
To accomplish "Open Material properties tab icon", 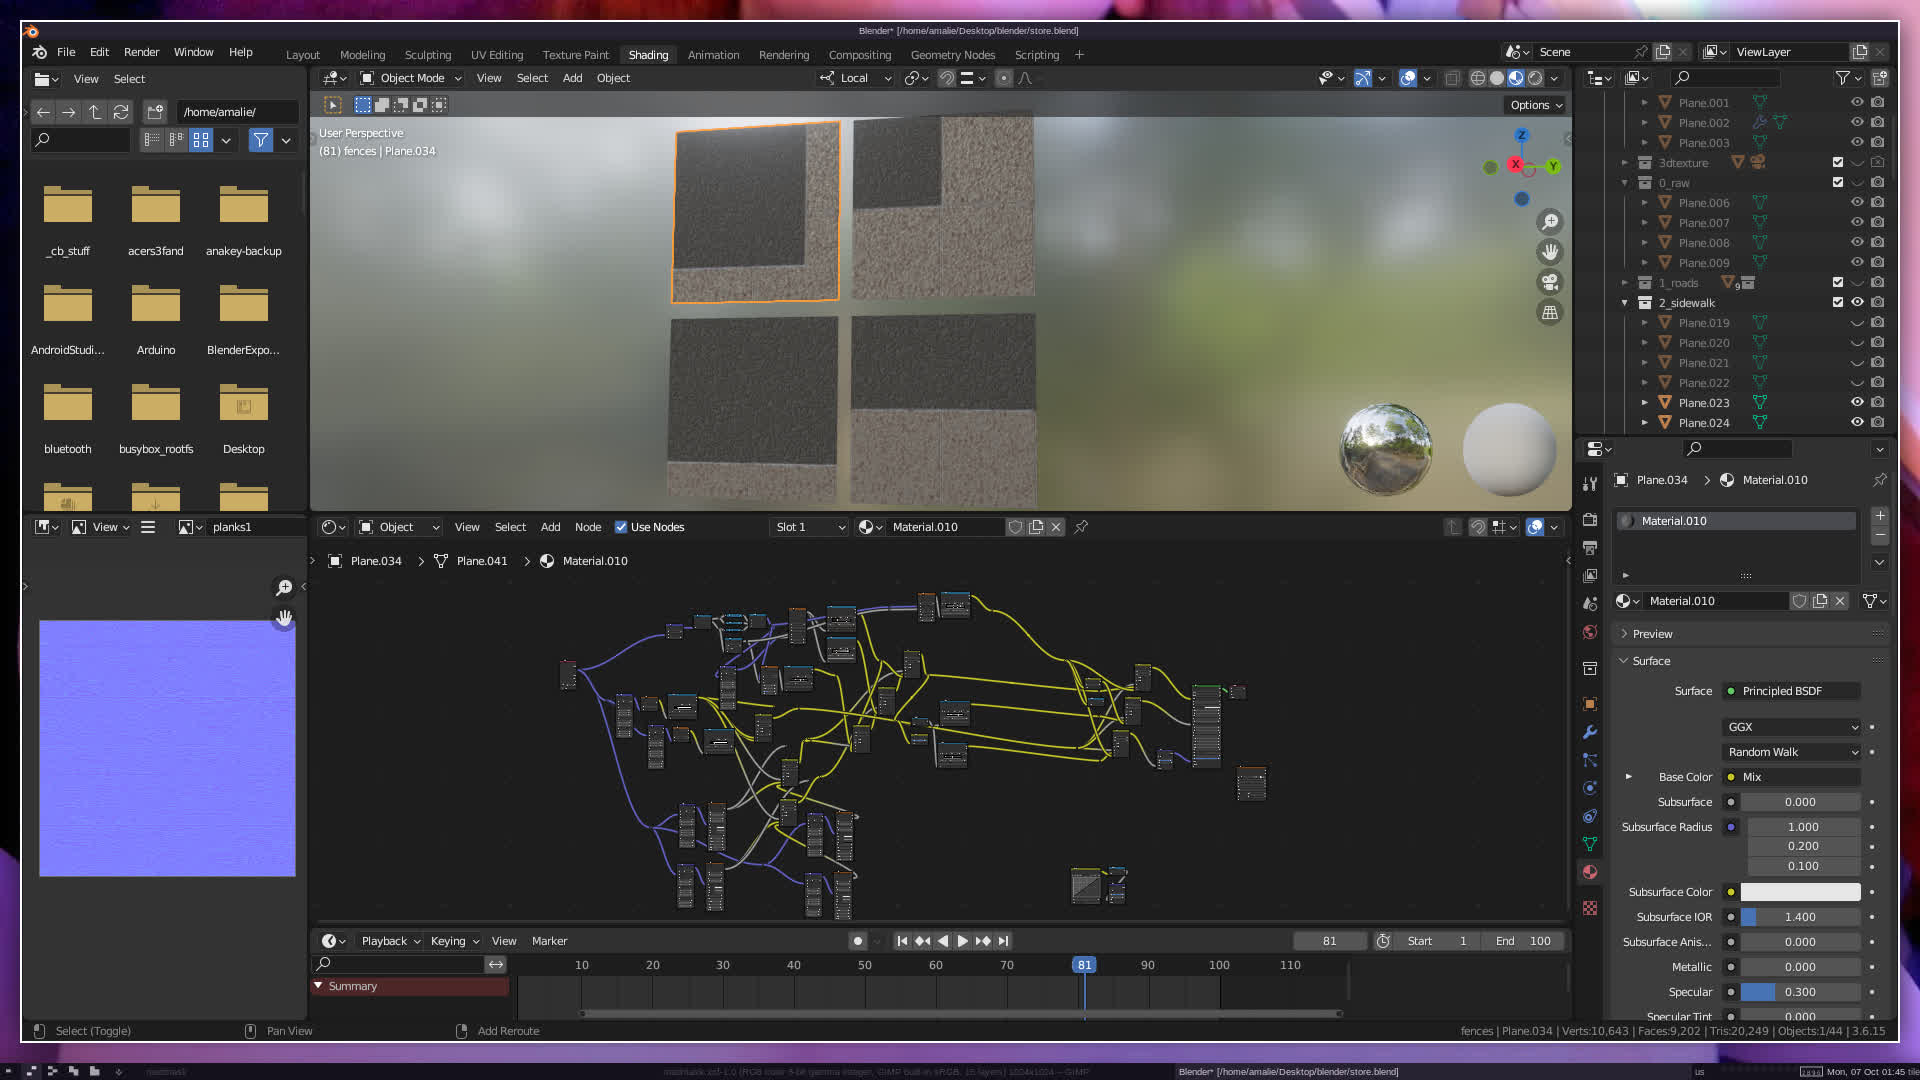I will point(1590,872).
